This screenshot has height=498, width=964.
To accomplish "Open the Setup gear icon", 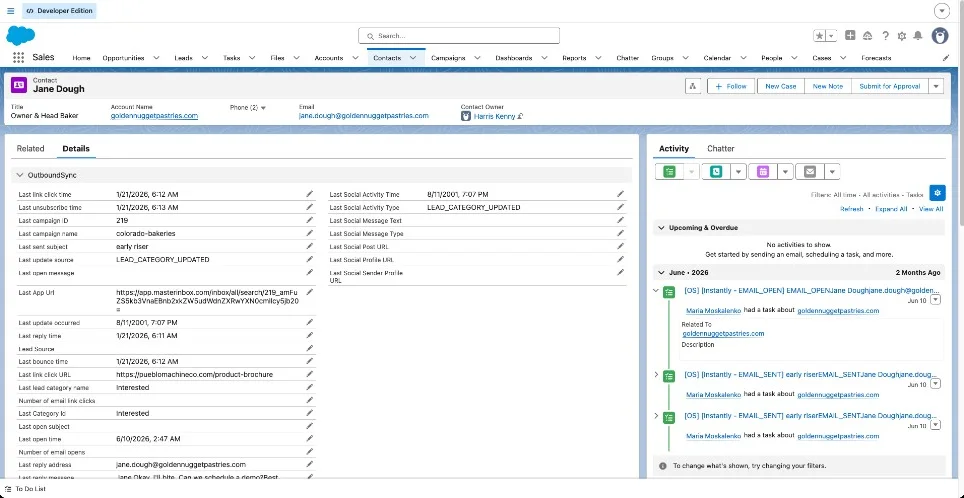I will [901, 36].
